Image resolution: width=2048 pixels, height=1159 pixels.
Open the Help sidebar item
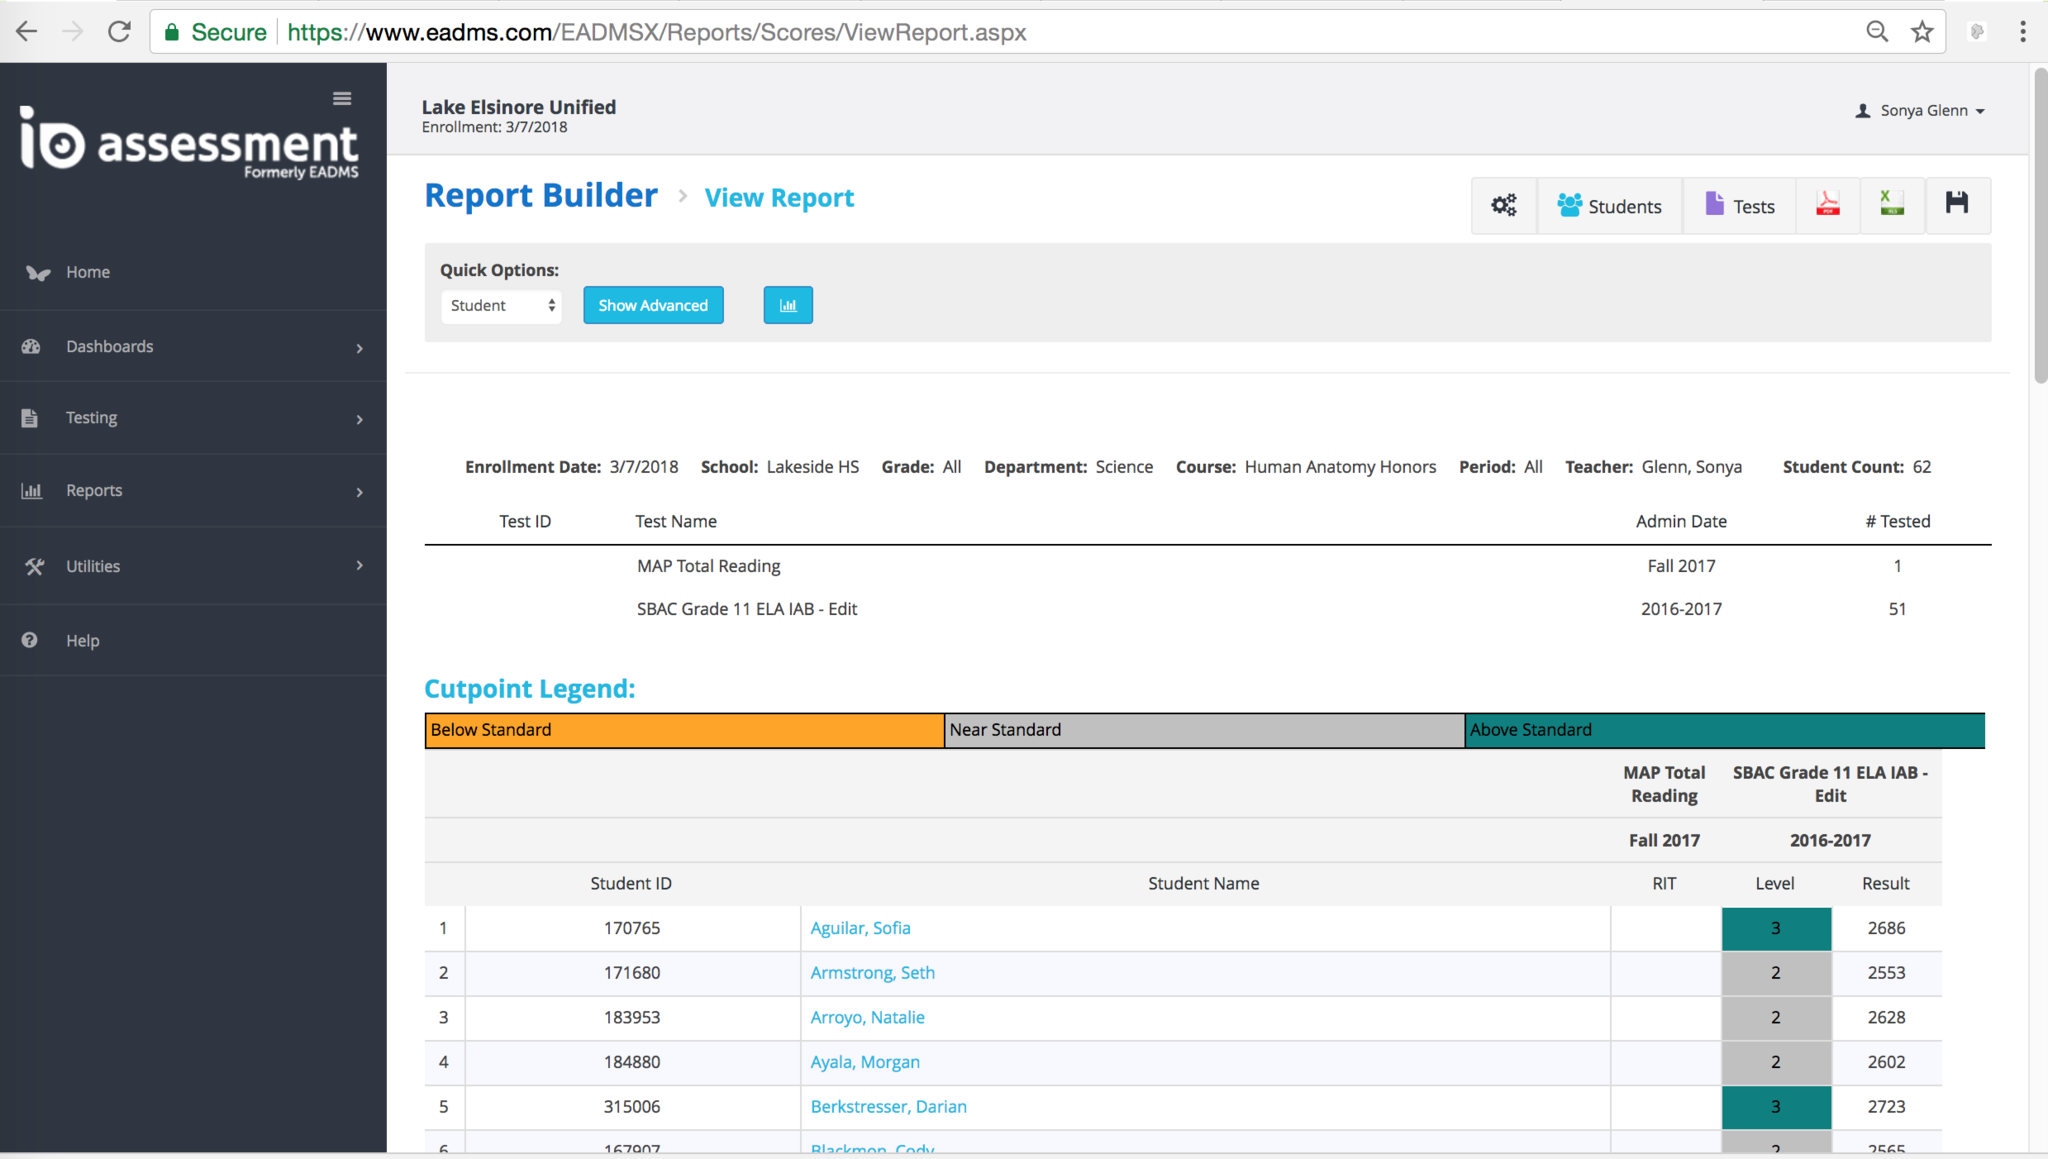[x=82, y=640]
